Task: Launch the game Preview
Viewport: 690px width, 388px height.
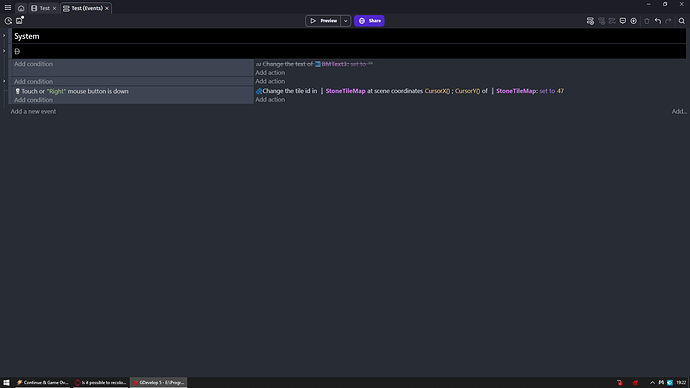Action: coord(323,21)
